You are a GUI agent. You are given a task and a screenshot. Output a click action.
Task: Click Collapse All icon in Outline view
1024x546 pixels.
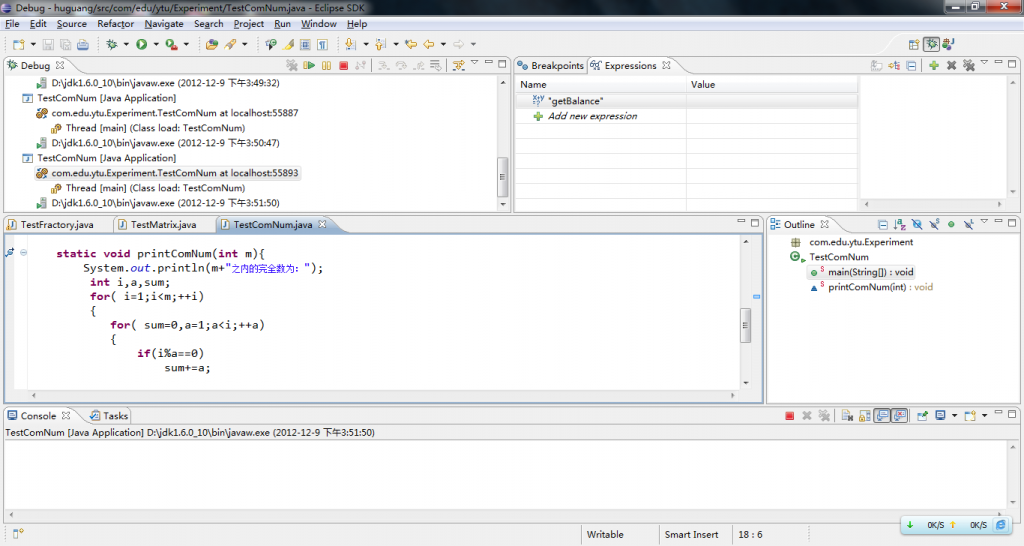click(883, 225)
